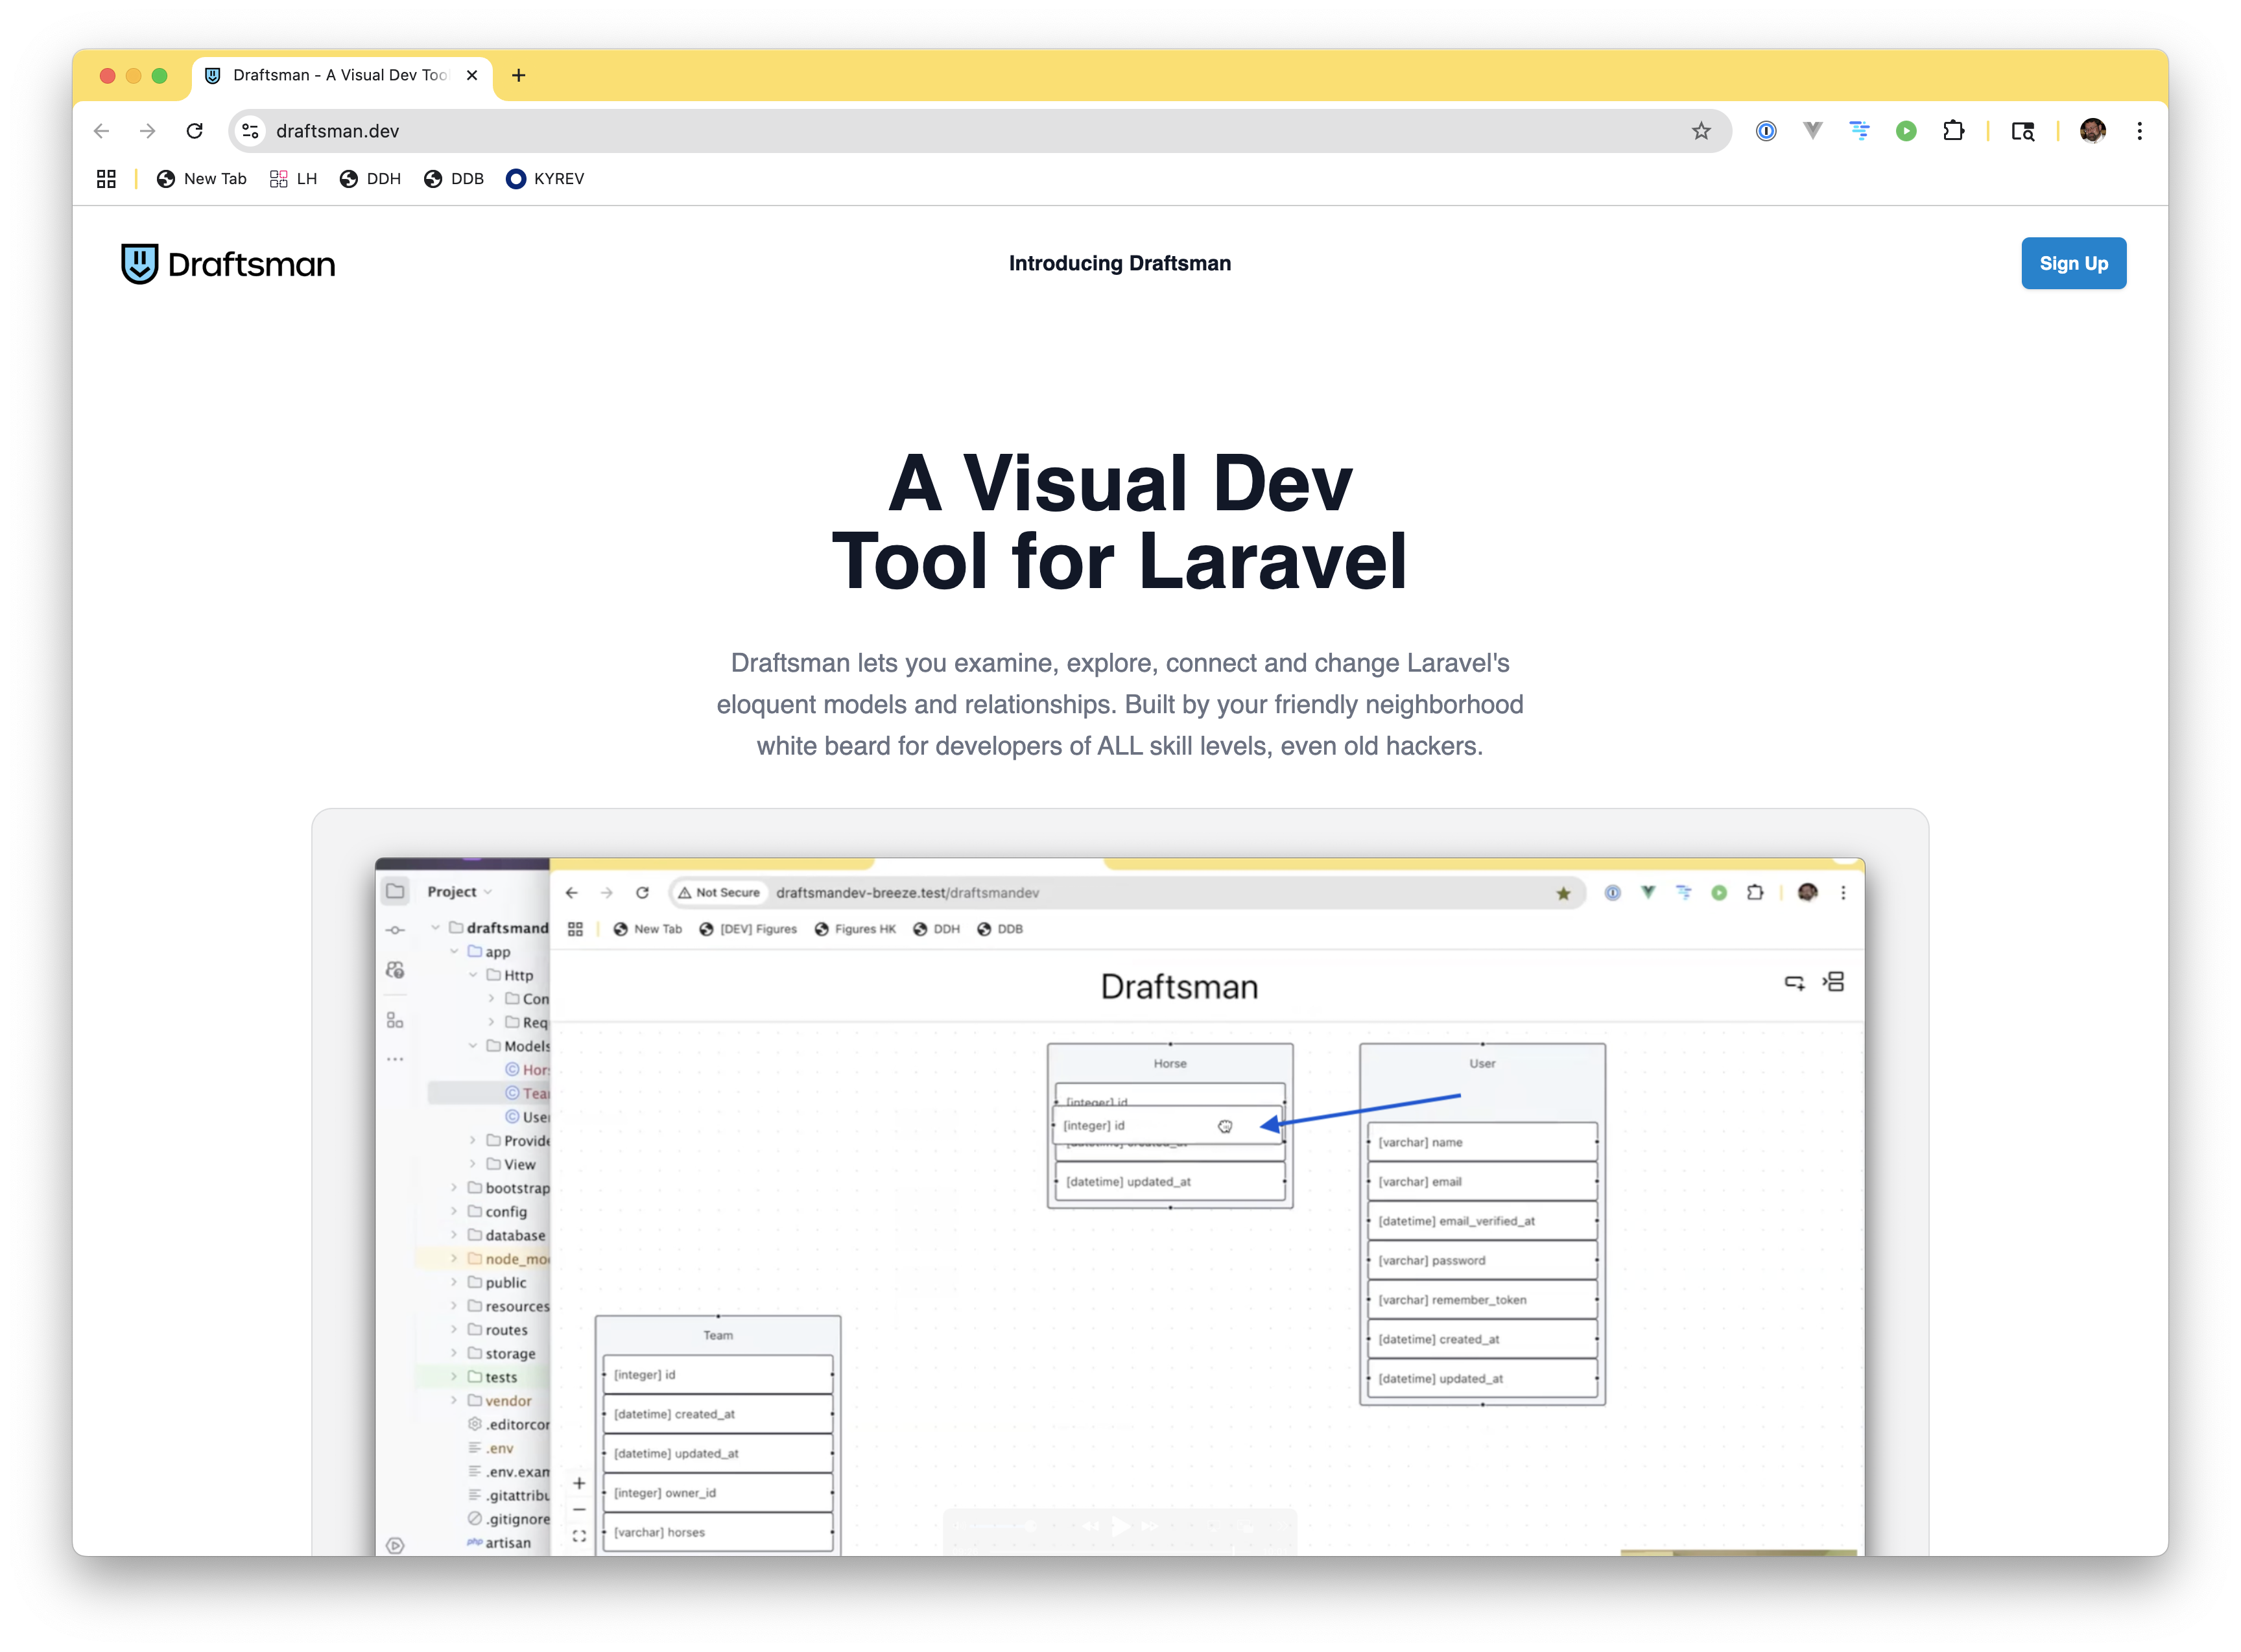This screenshot has height=1652, width=2241.
Task: View site information icon in address bar
Action: click(x=251, y=131)
